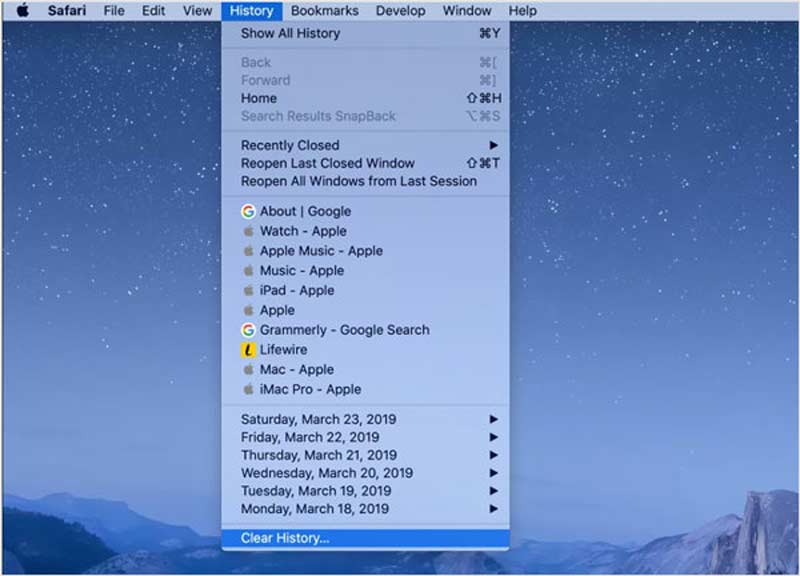800x576 pixels.
Task: Select Clear History... menu item
Action: pos(365,538)
